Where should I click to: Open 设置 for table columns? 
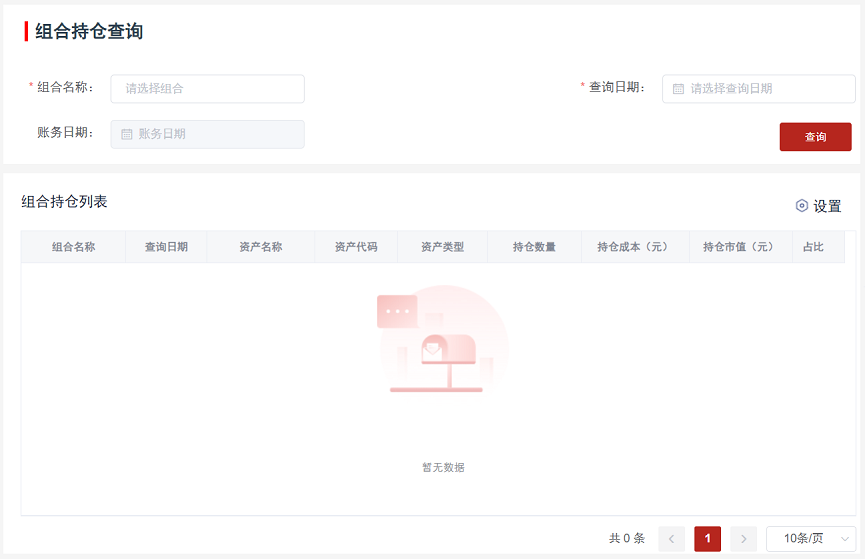click(x=826, y=206)
